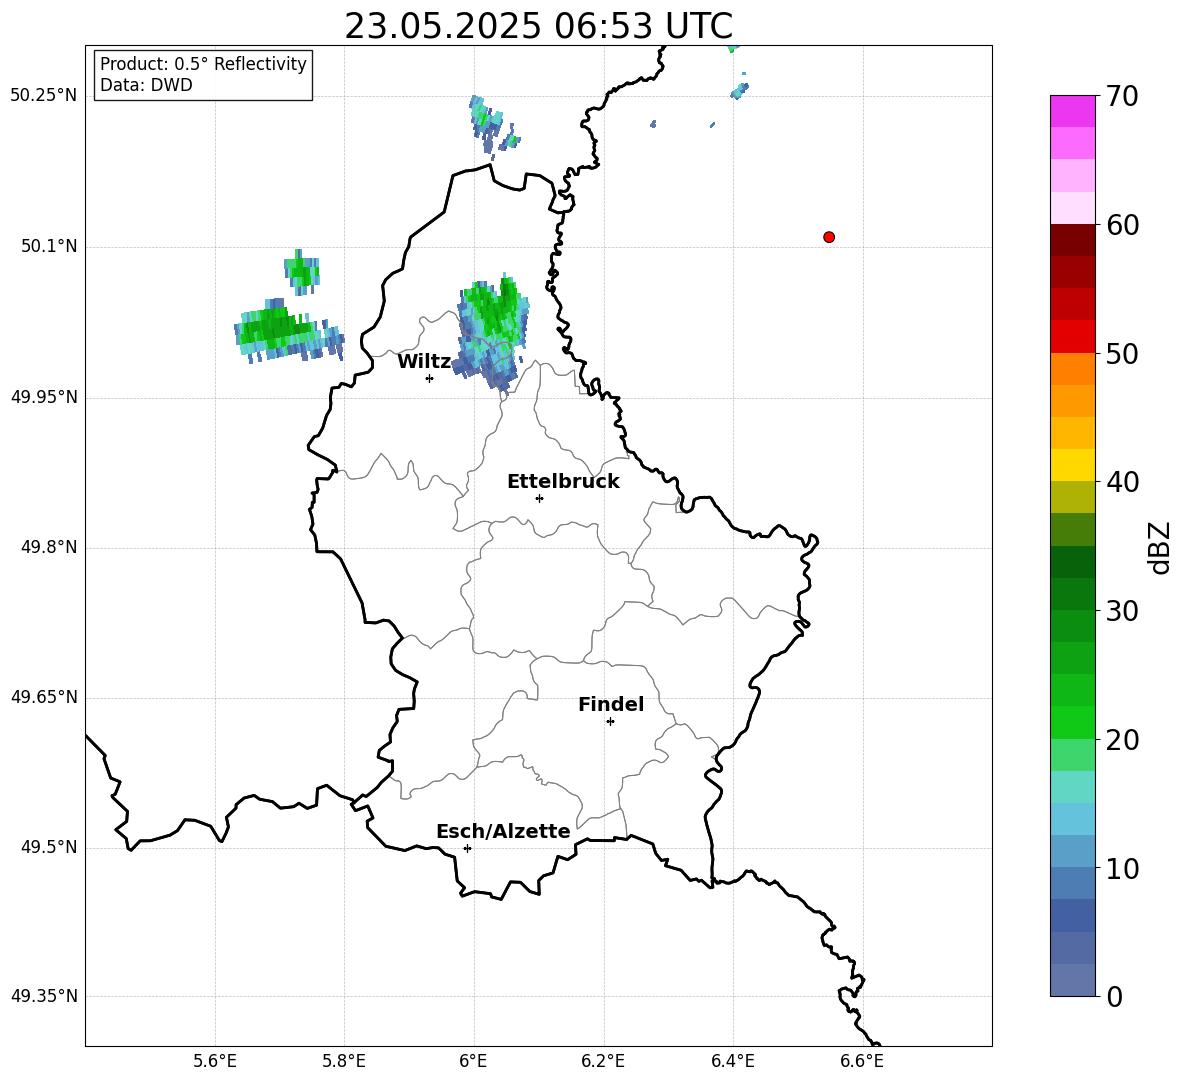
Task: Click the 'Product: 0.5° Reflectivity' text
Action: (203, 63)
